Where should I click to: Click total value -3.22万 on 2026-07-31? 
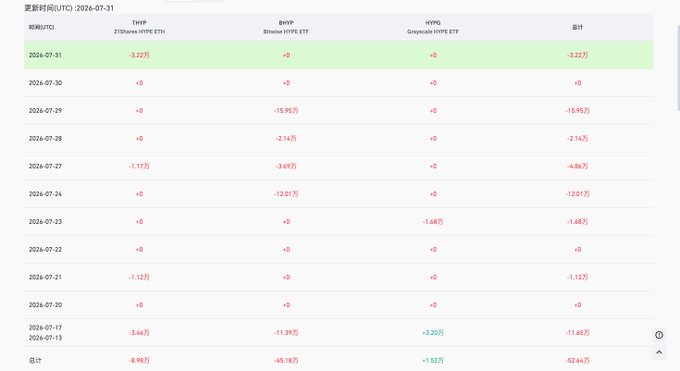(577, 55)
